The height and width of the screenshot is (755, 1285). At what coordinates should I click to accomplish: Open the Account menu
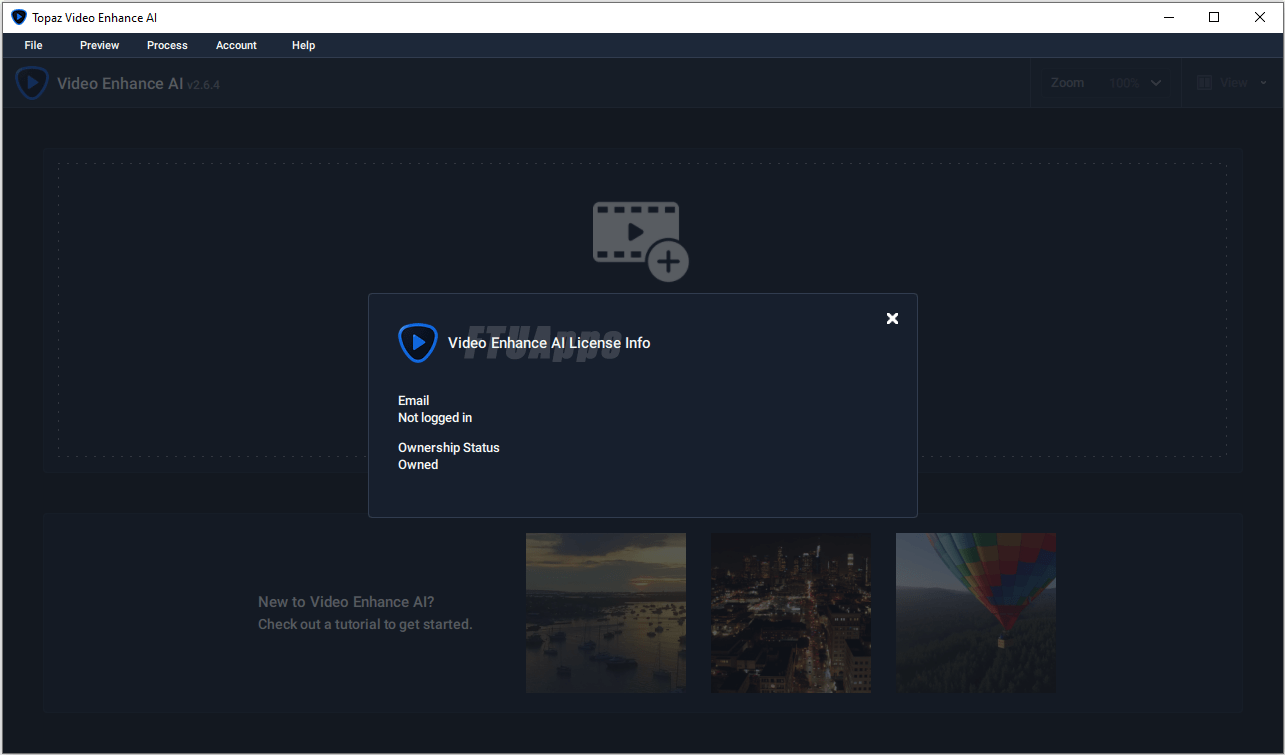pos(236,45)
